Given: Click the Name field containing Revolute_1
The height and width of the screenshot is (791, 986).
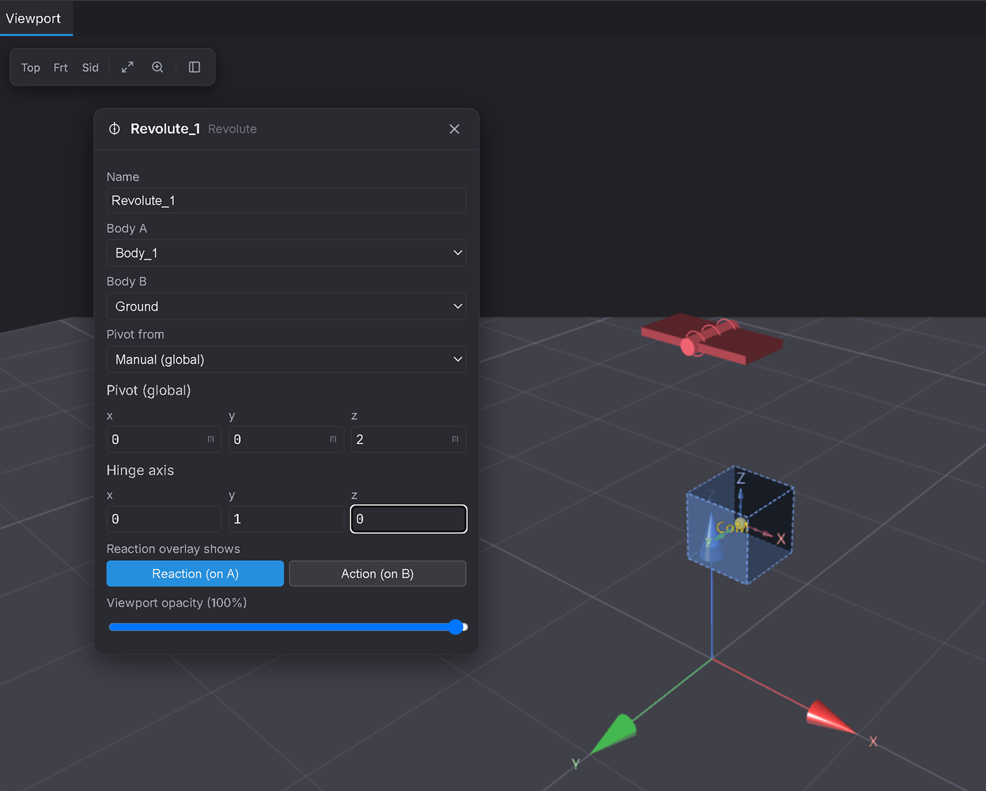Looking at the screenshot, I should click(x=286, y=201).
